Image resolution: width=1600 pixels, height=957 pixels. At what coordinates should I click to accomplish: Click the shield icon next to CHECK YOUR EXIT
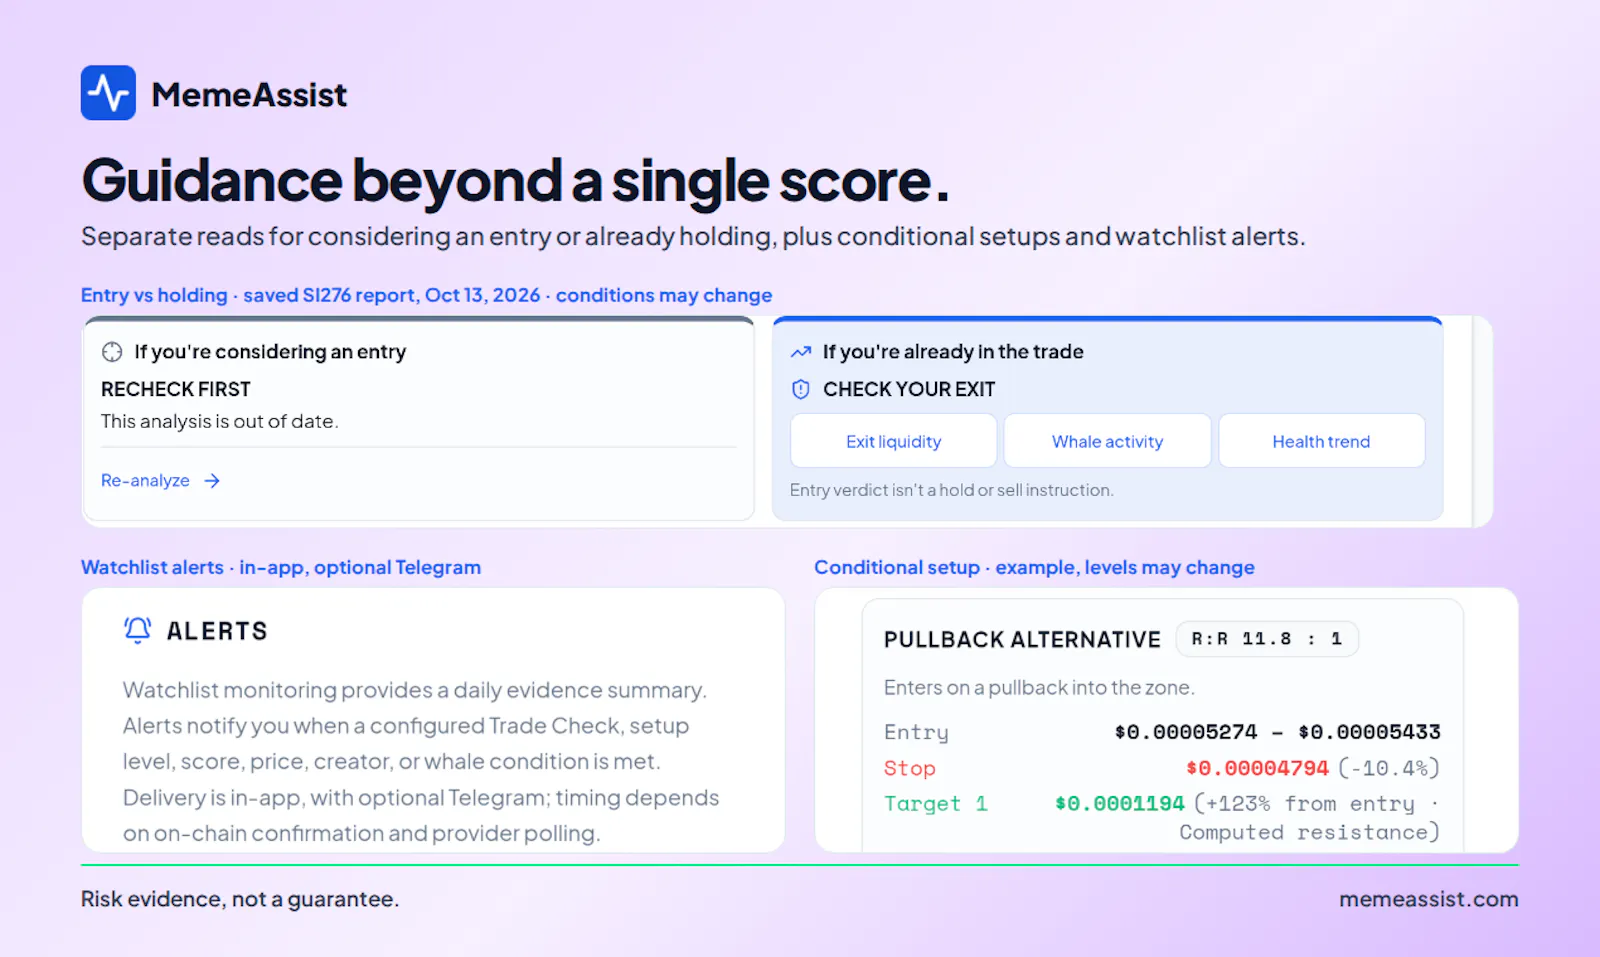[x=801, y=389]
